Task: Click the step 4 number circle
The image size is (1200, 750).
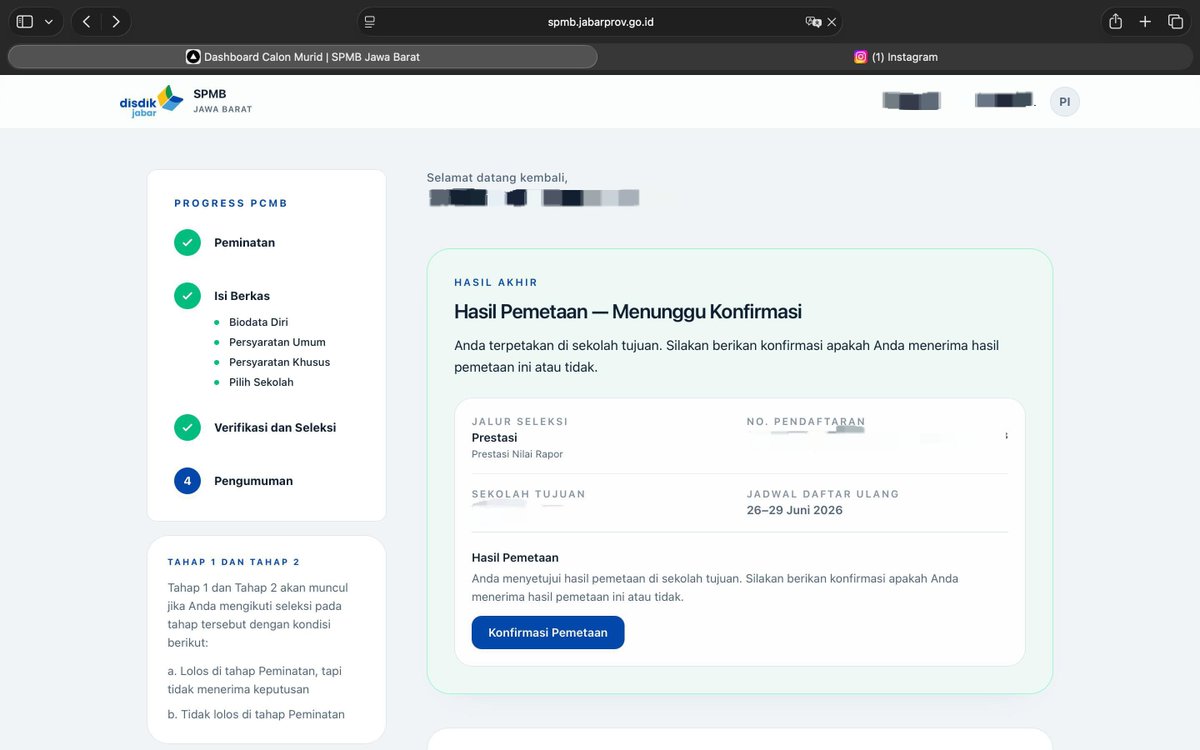Action: (x=187, y=481)
